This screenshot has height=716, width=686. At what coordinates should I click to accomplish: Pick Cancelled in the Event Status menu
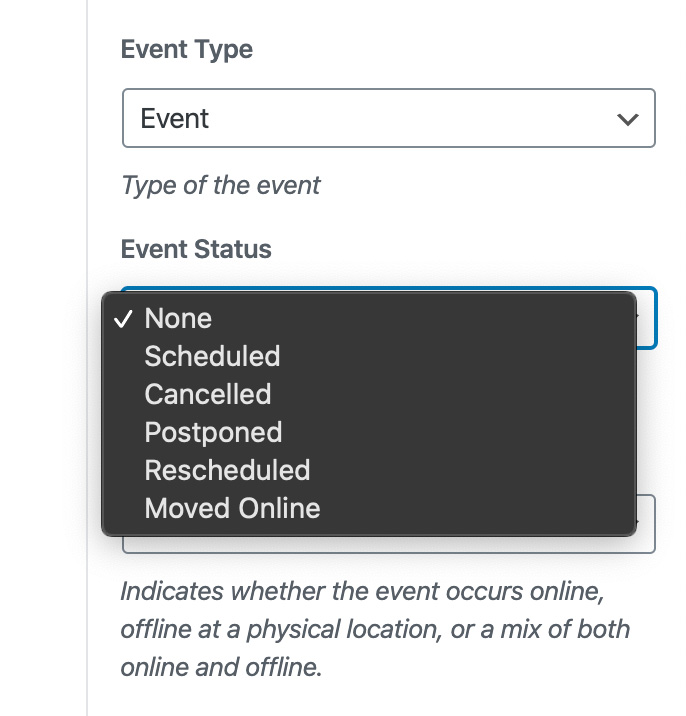point(208,394)
